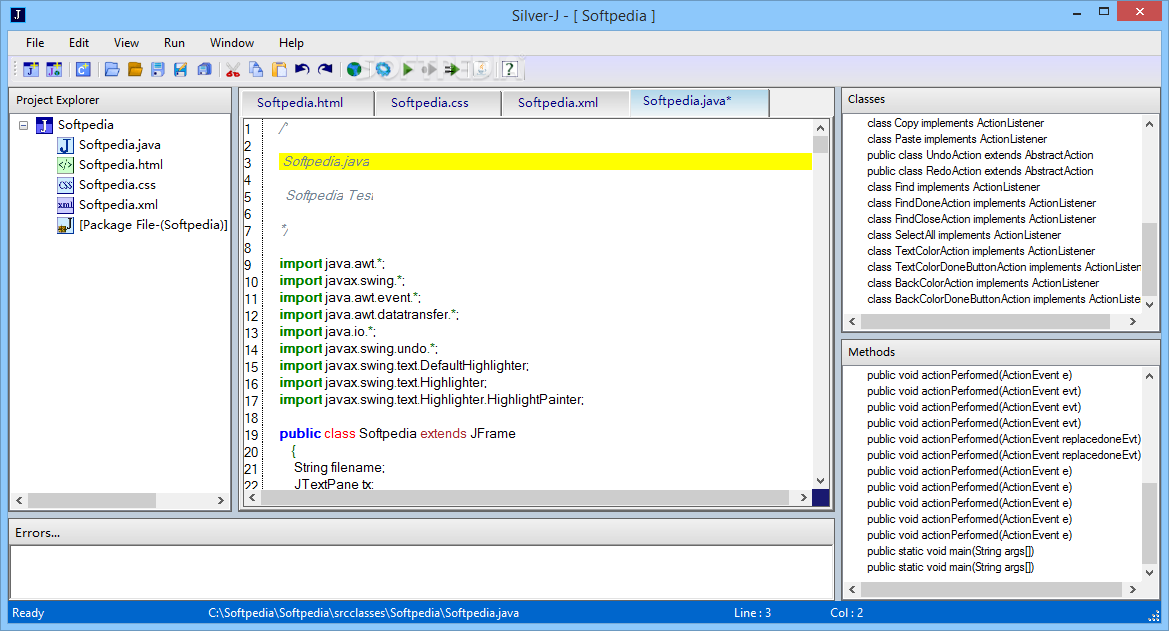Click the editor horizontal scroll-right arrow

point(803,497)
